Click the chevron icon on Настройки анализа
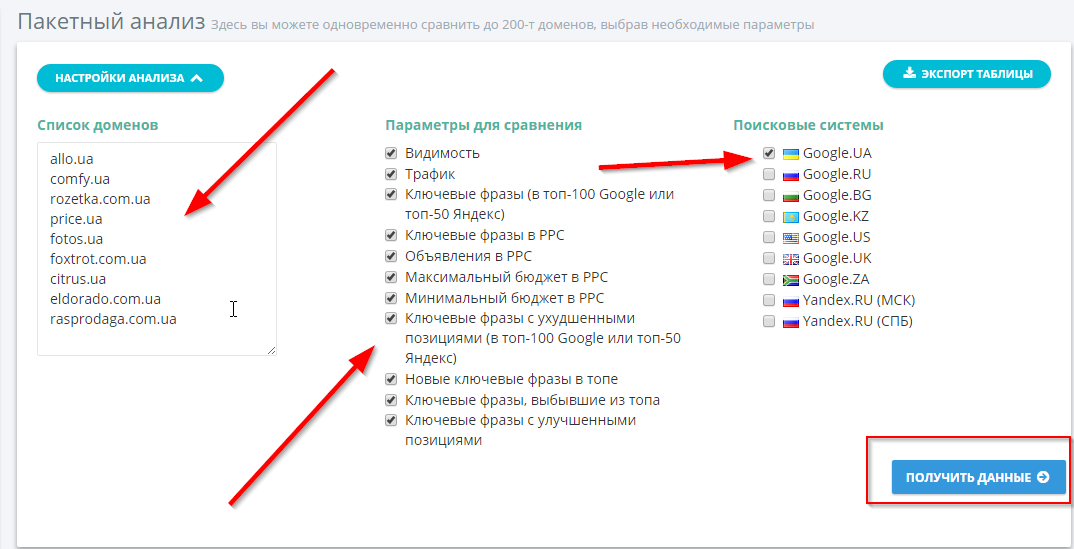The width and height of the screenshot is (1074, 549). [x=197, y=78]
